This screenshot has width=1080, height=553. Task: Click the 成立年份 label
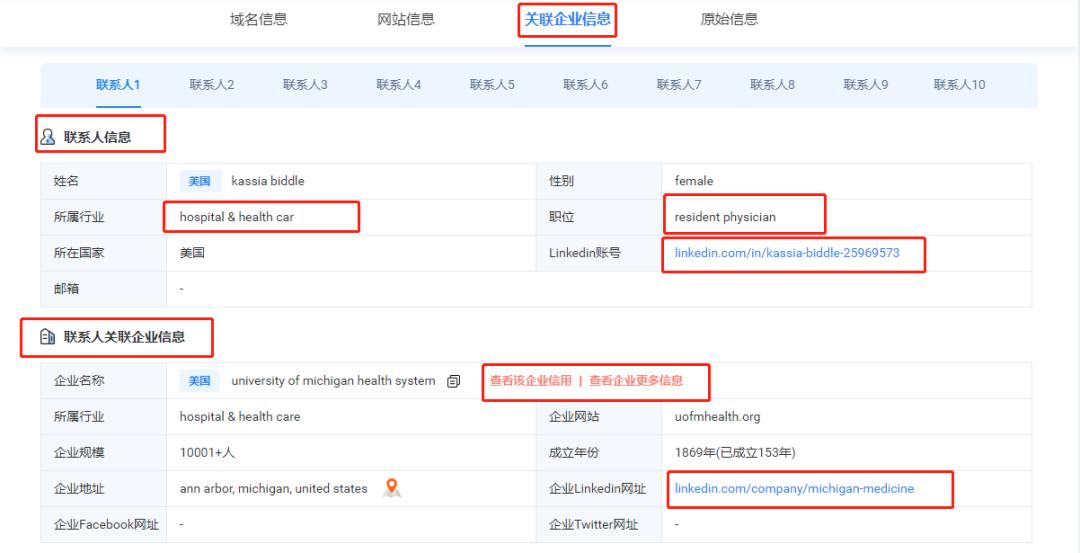pos(574,452)
